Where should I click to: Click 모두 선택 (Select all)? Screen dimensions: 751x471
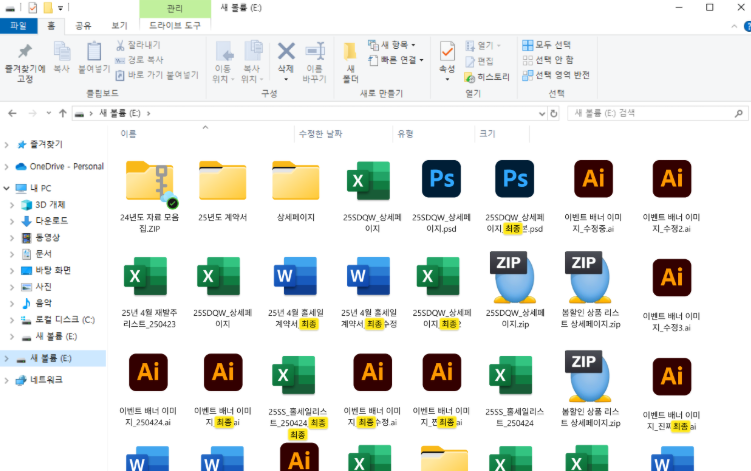546,45
